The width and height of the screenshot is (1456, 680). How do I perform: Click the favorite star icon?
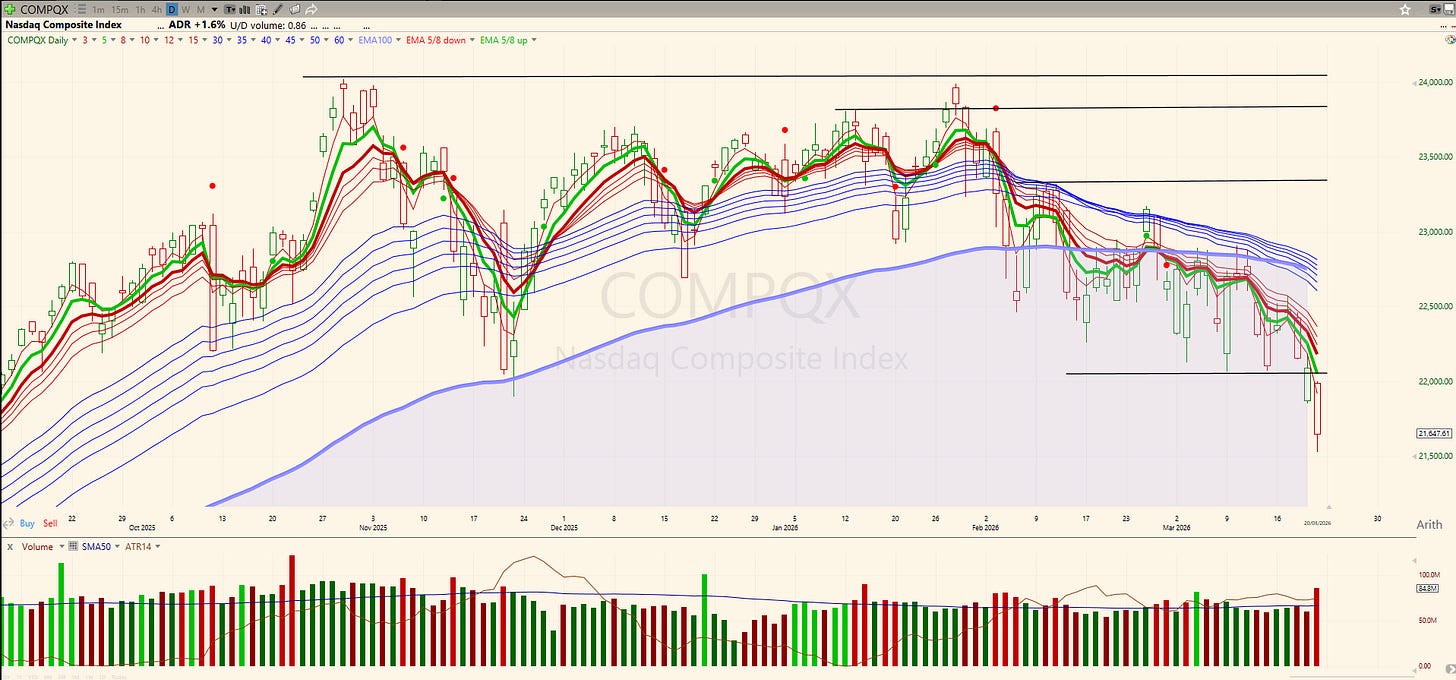[1405, 9]
